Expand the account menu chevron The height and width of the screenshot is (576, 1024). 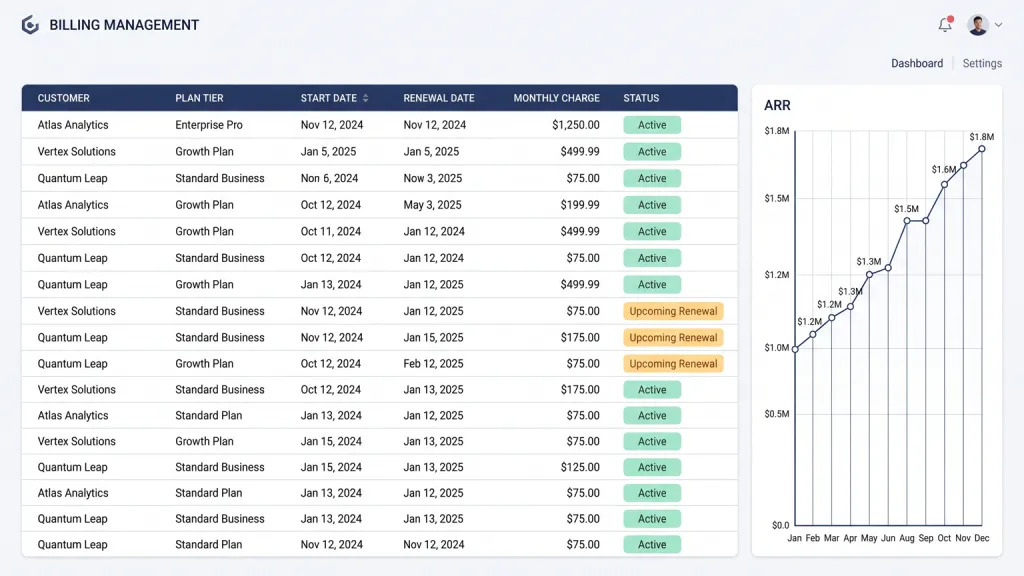999,25
